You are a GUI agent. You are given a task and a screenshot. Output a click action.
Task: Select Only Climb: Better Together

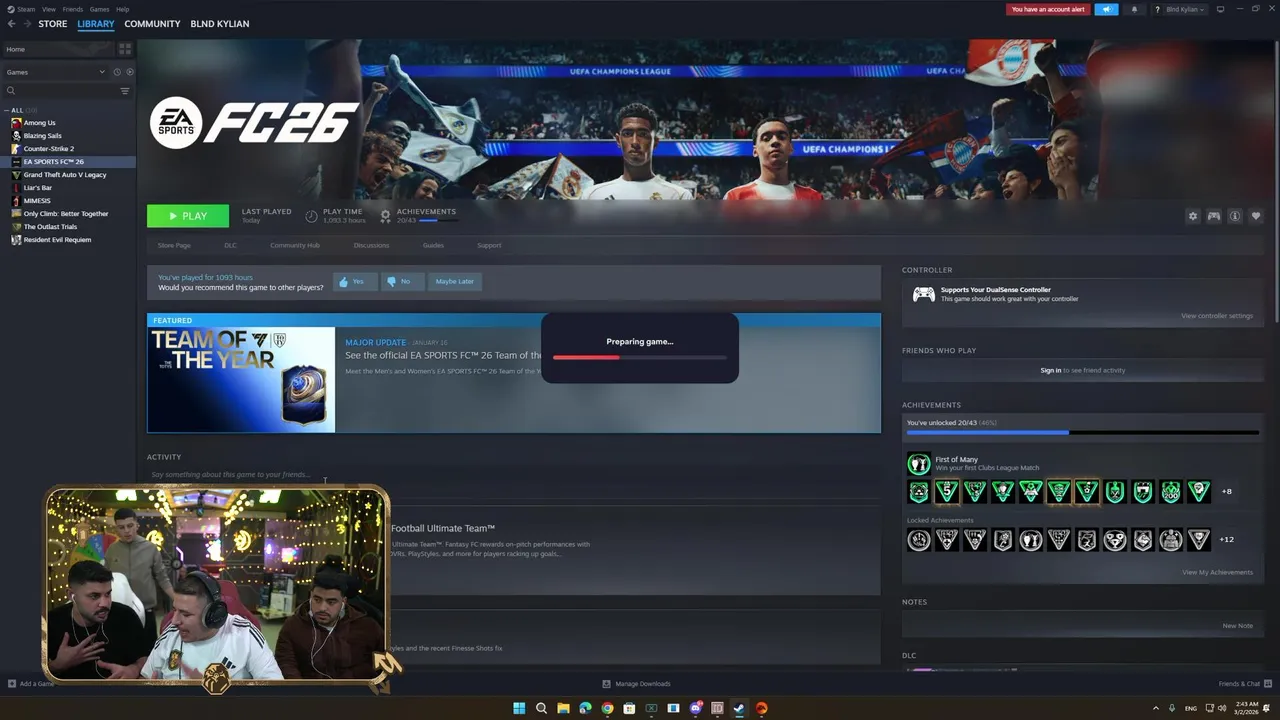tap(68, 214)
